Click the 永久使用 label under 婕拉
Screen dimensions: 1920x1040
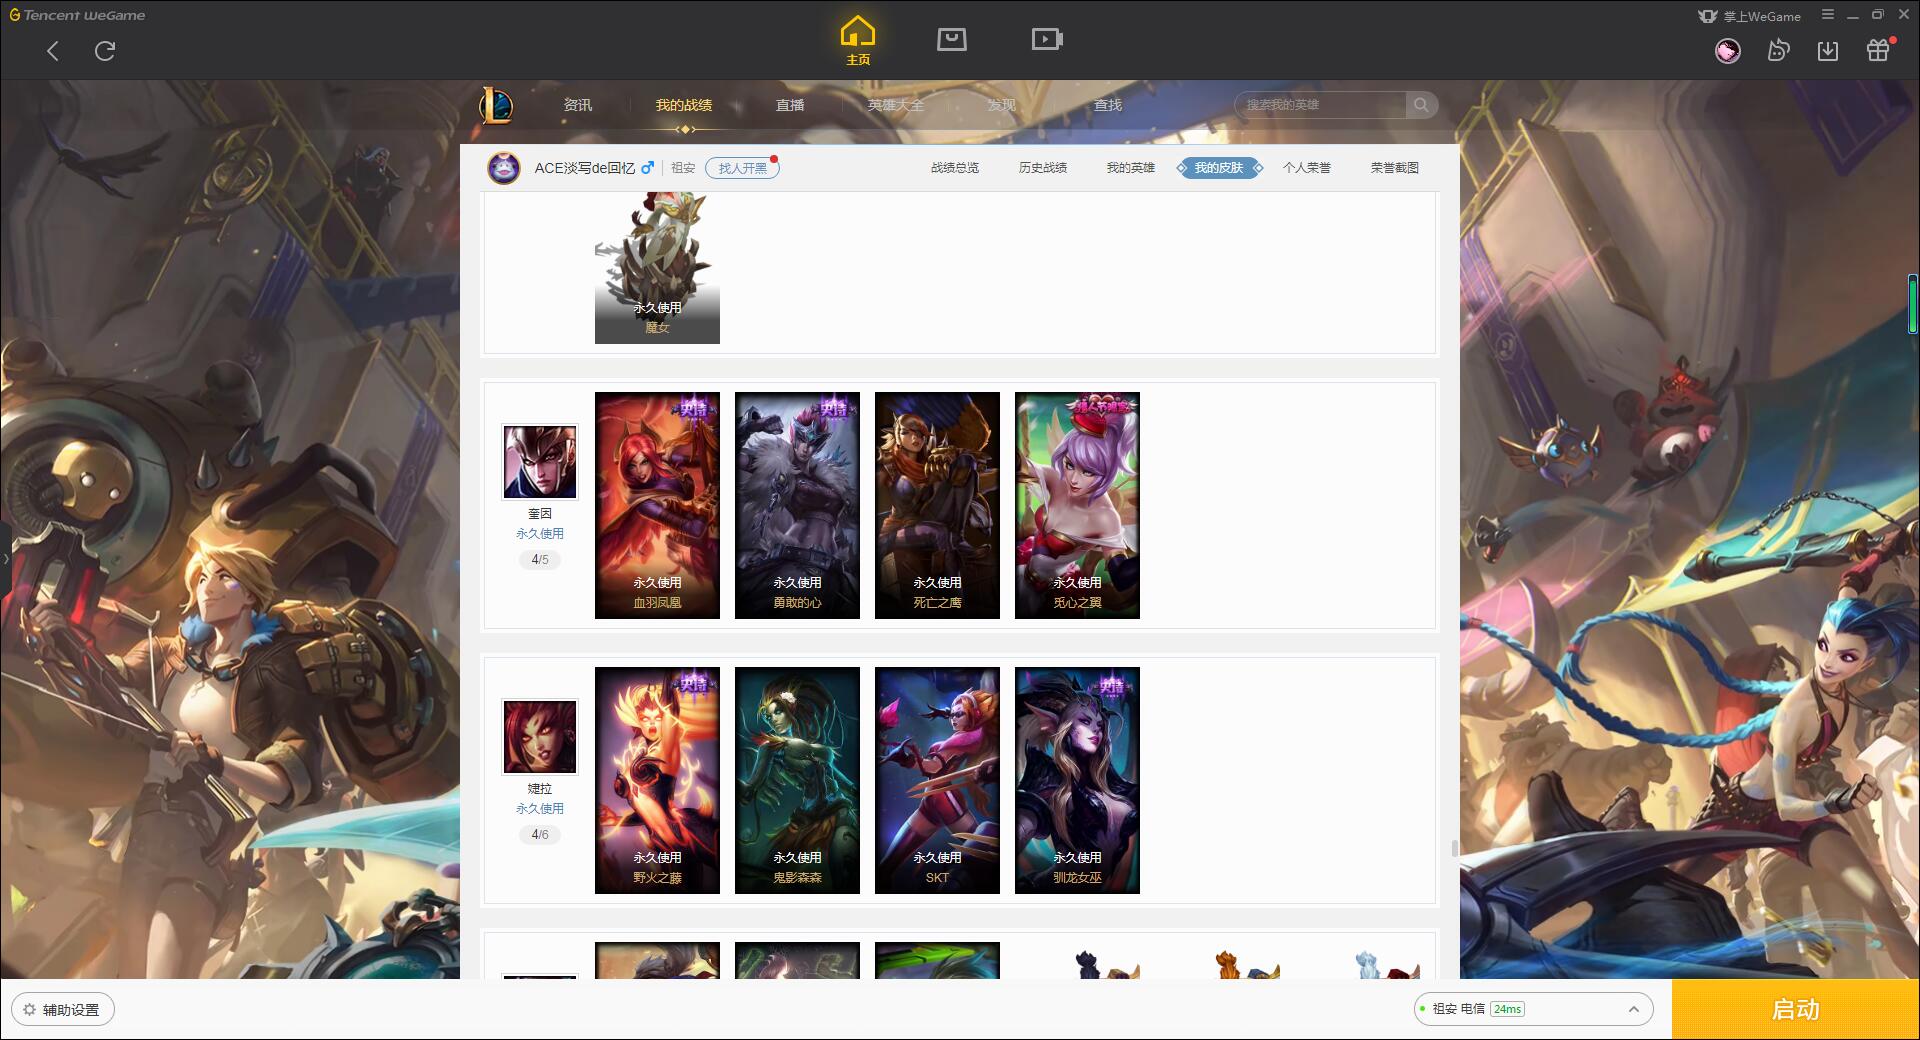tap(540, 809)
